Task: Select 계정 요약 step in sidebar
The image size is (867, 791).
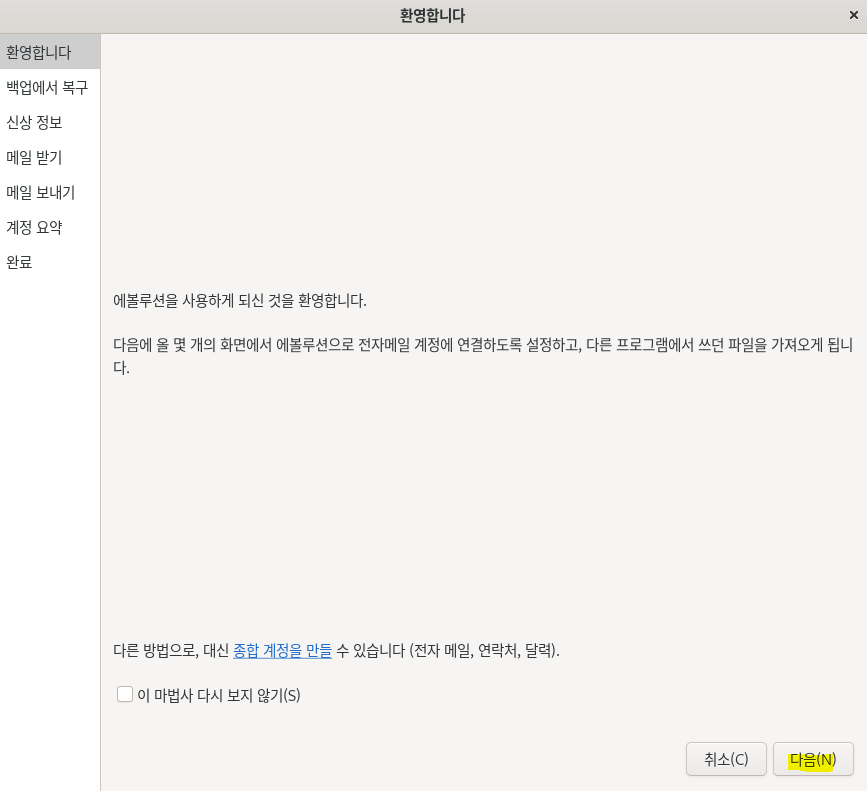Action: 50,227
